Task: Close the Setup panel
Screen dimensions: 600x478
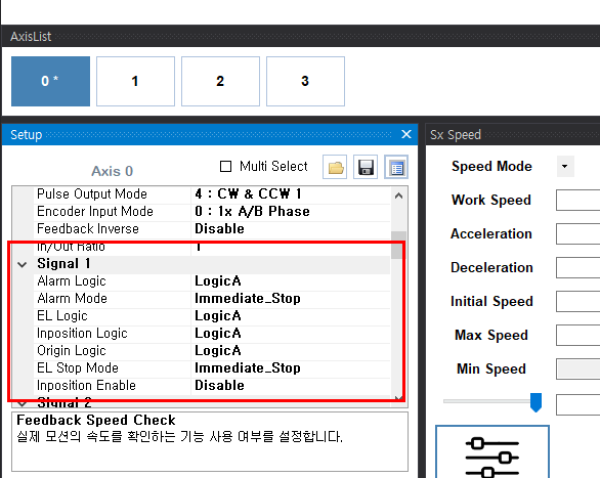Action: click(x=406, y=134)
